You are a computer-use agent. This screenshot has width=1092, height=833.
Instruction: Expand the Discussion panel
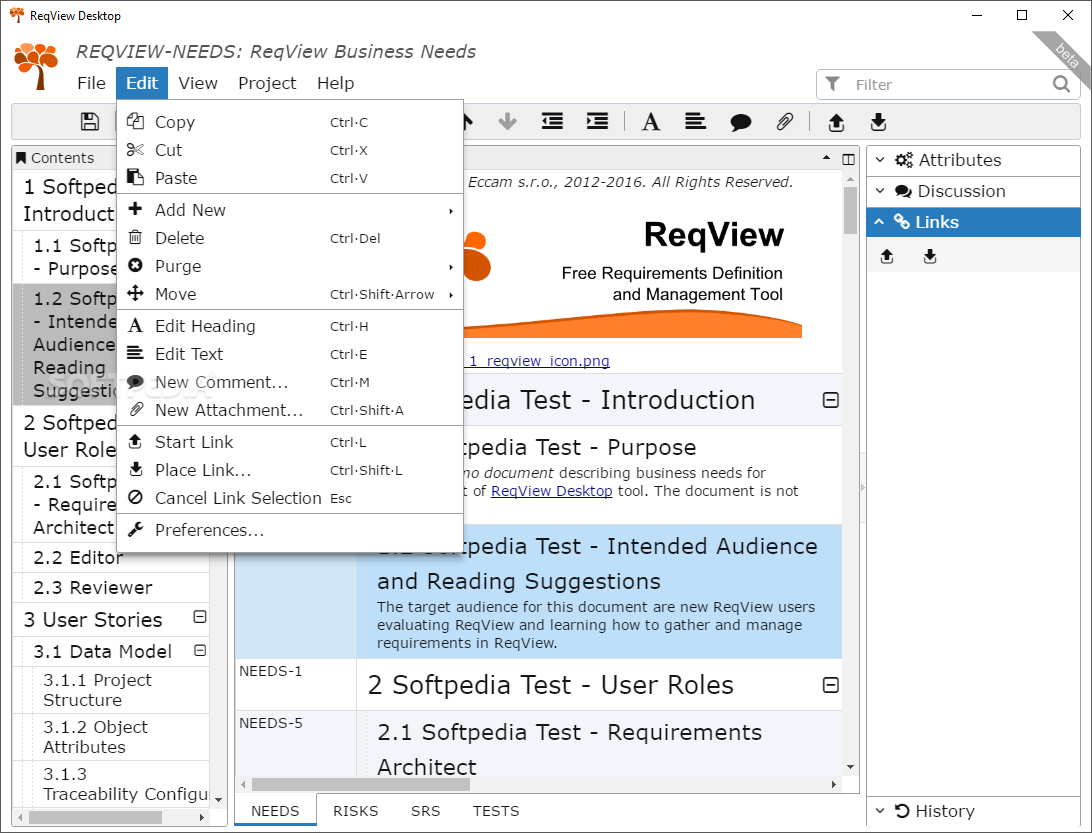(973, 191)
